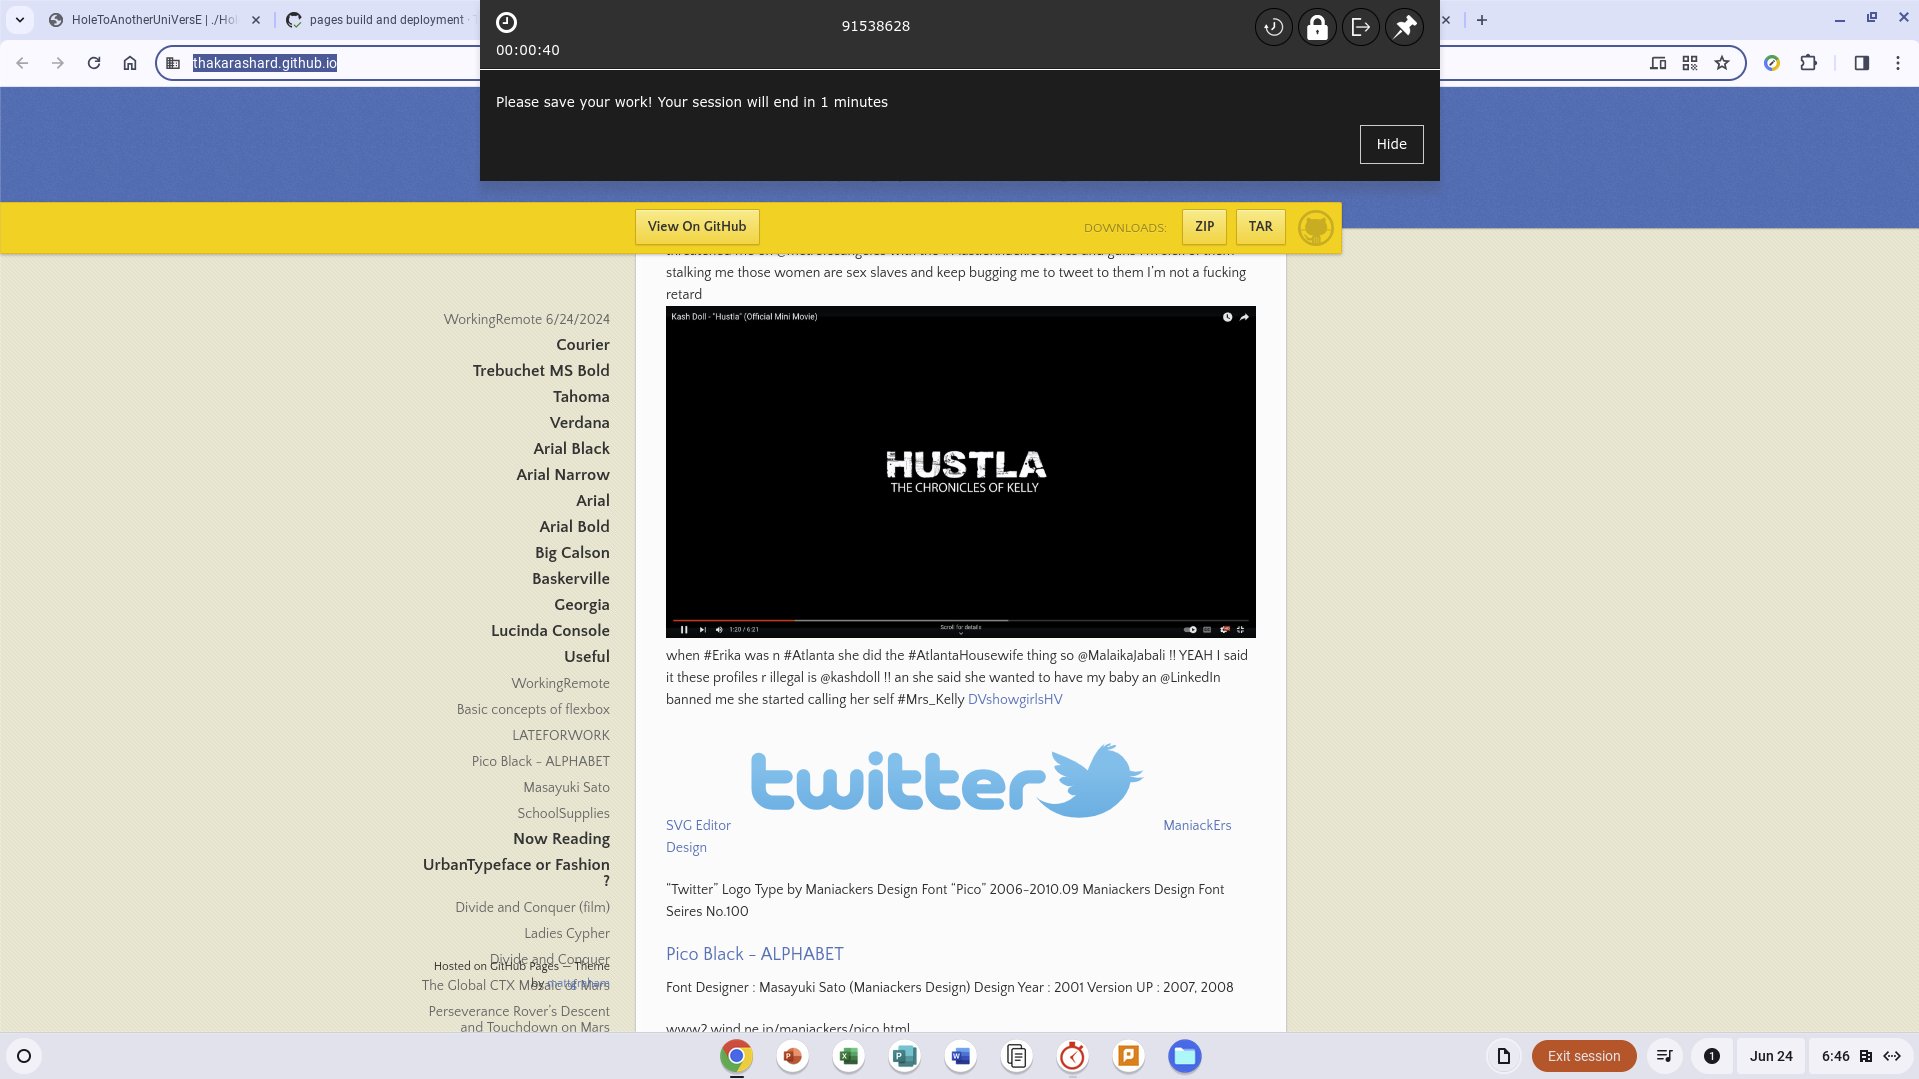
Task: Toggle the browser side panel
Action: point(1861,63)
